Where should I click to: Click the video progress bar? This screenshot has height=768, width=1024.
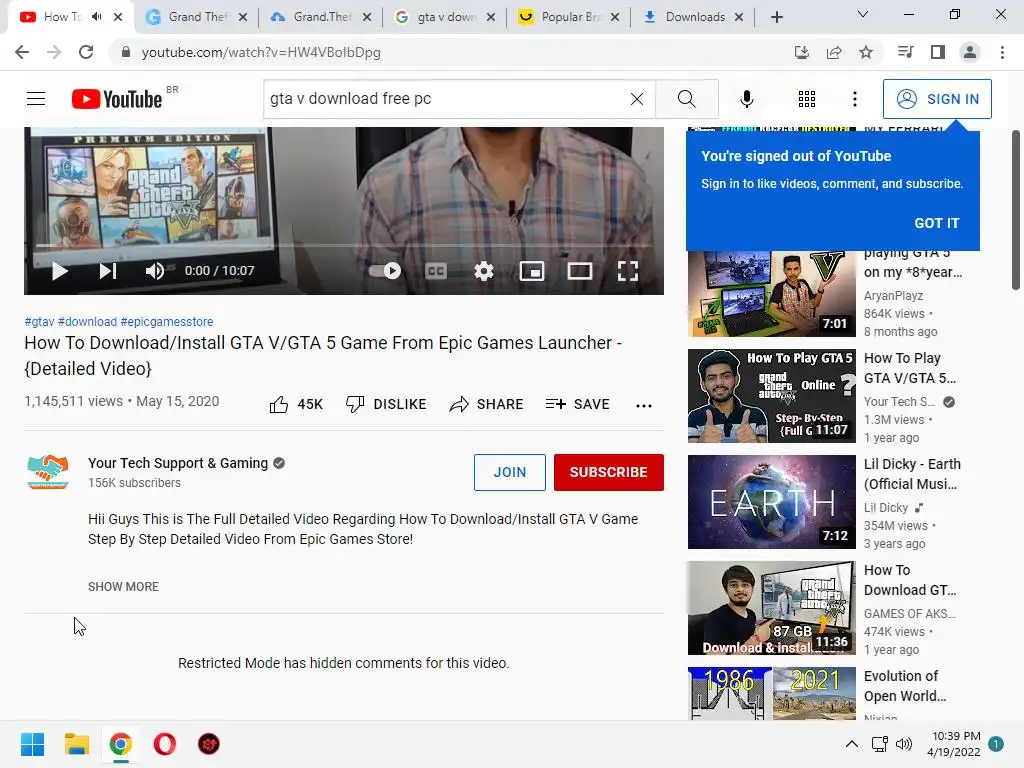(344, 246)
